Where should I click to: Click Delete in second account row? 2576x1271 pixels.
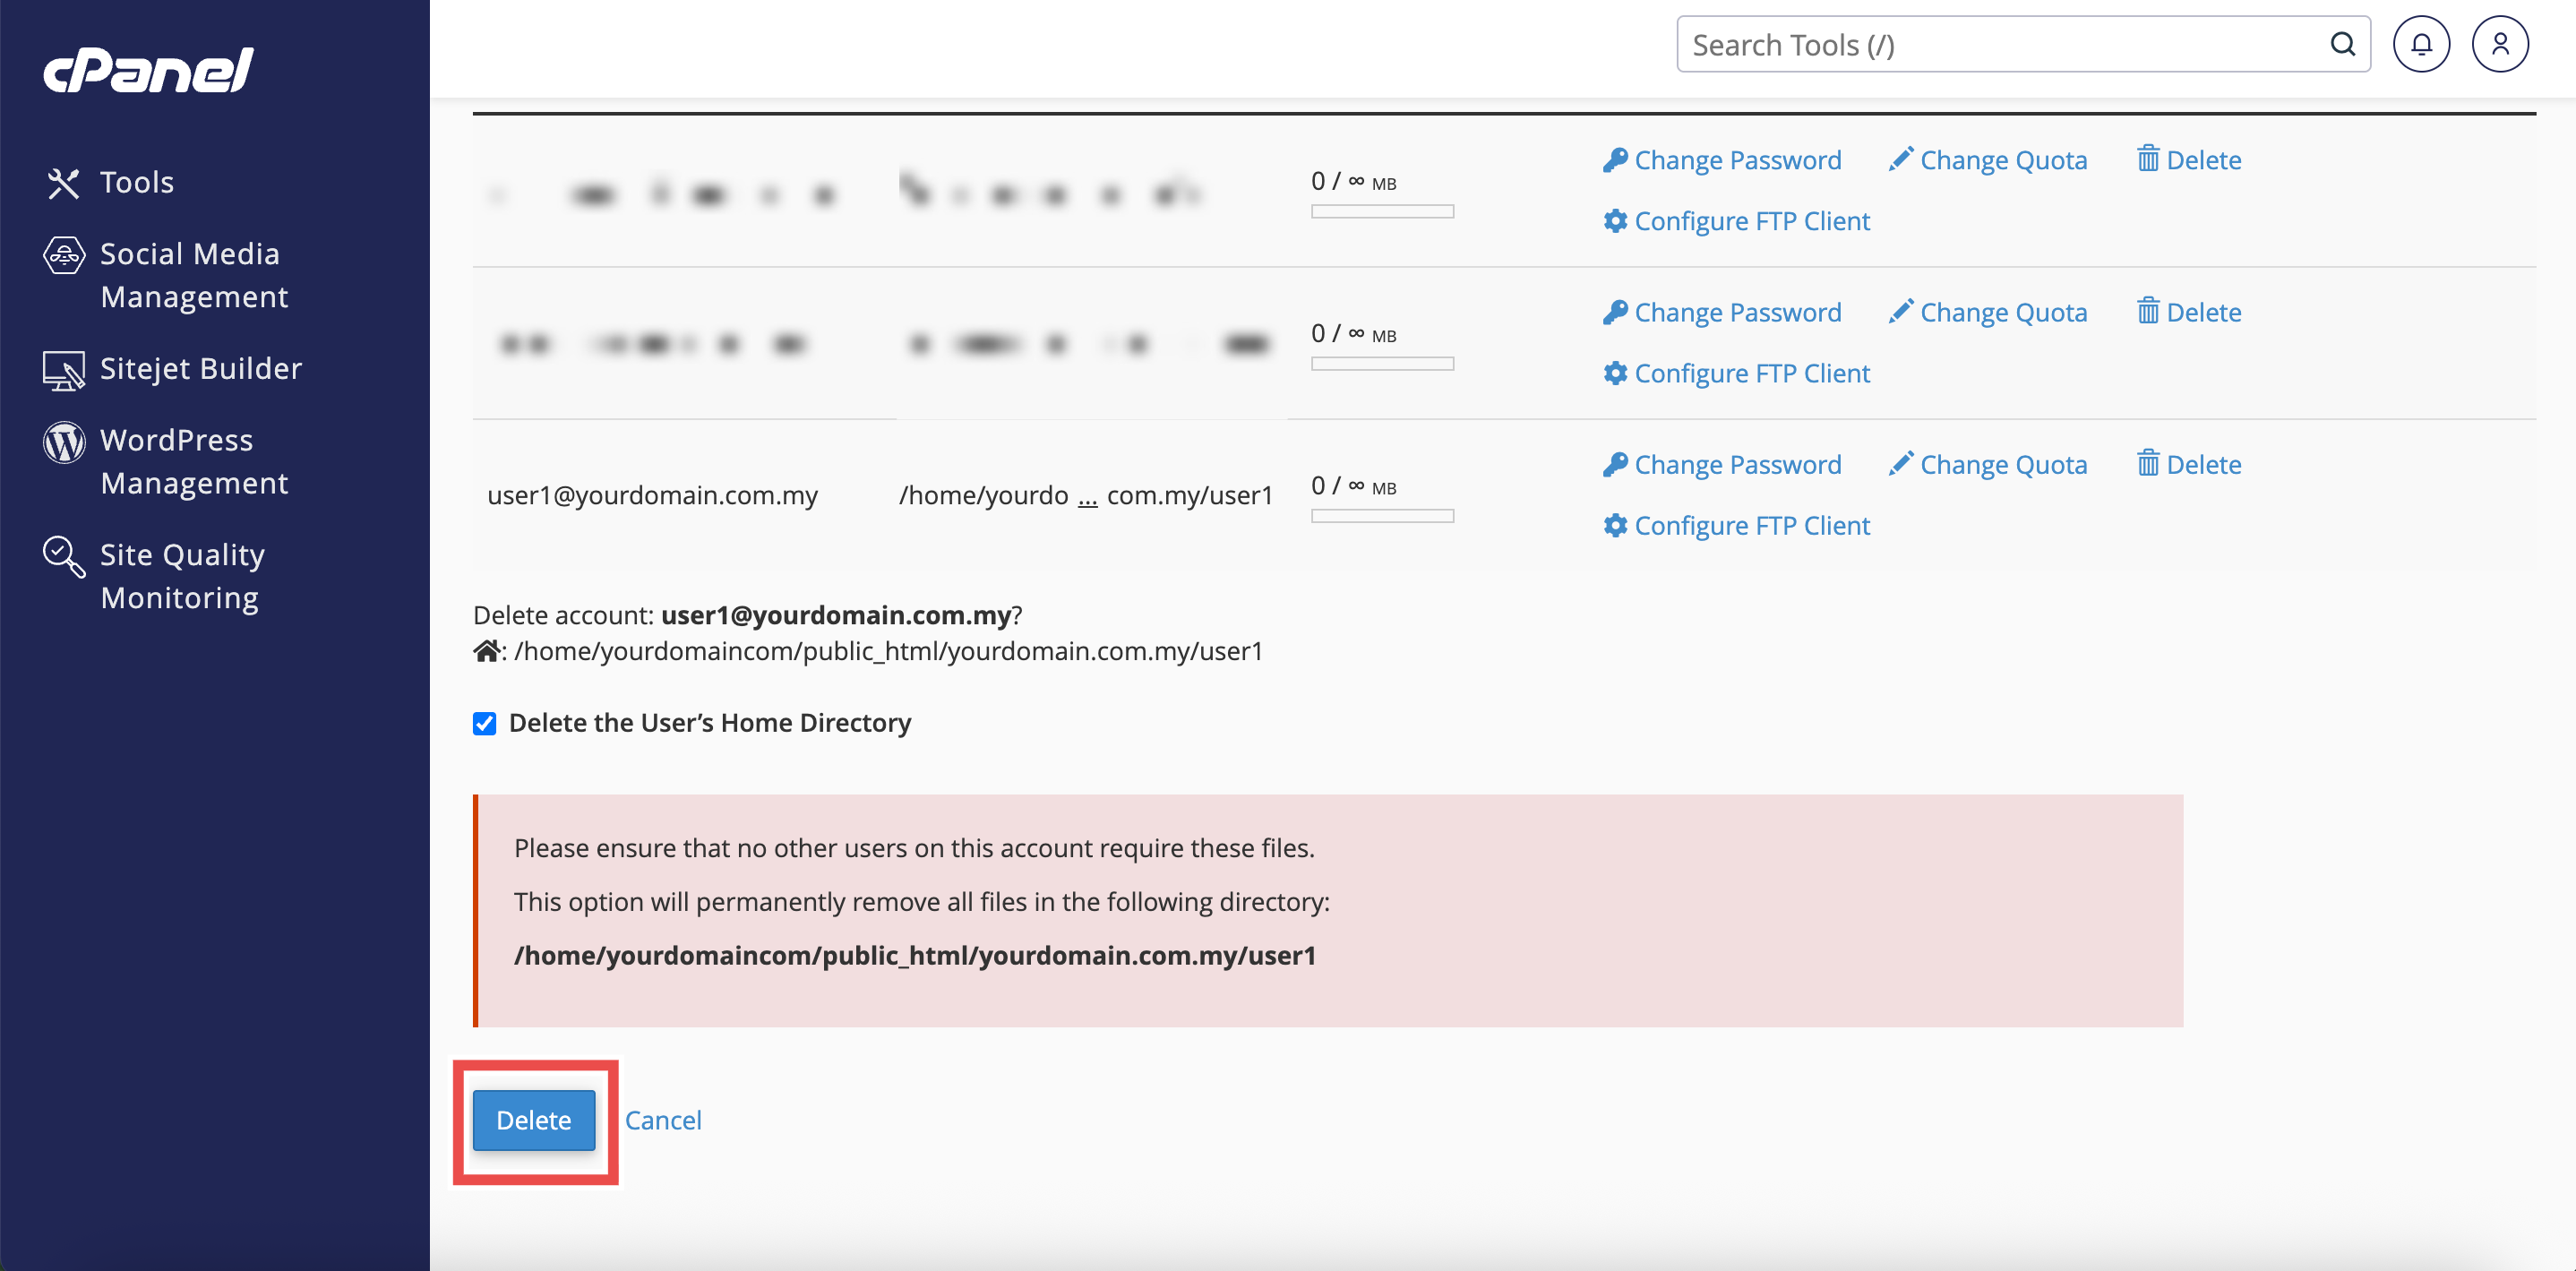(2203, 313)
